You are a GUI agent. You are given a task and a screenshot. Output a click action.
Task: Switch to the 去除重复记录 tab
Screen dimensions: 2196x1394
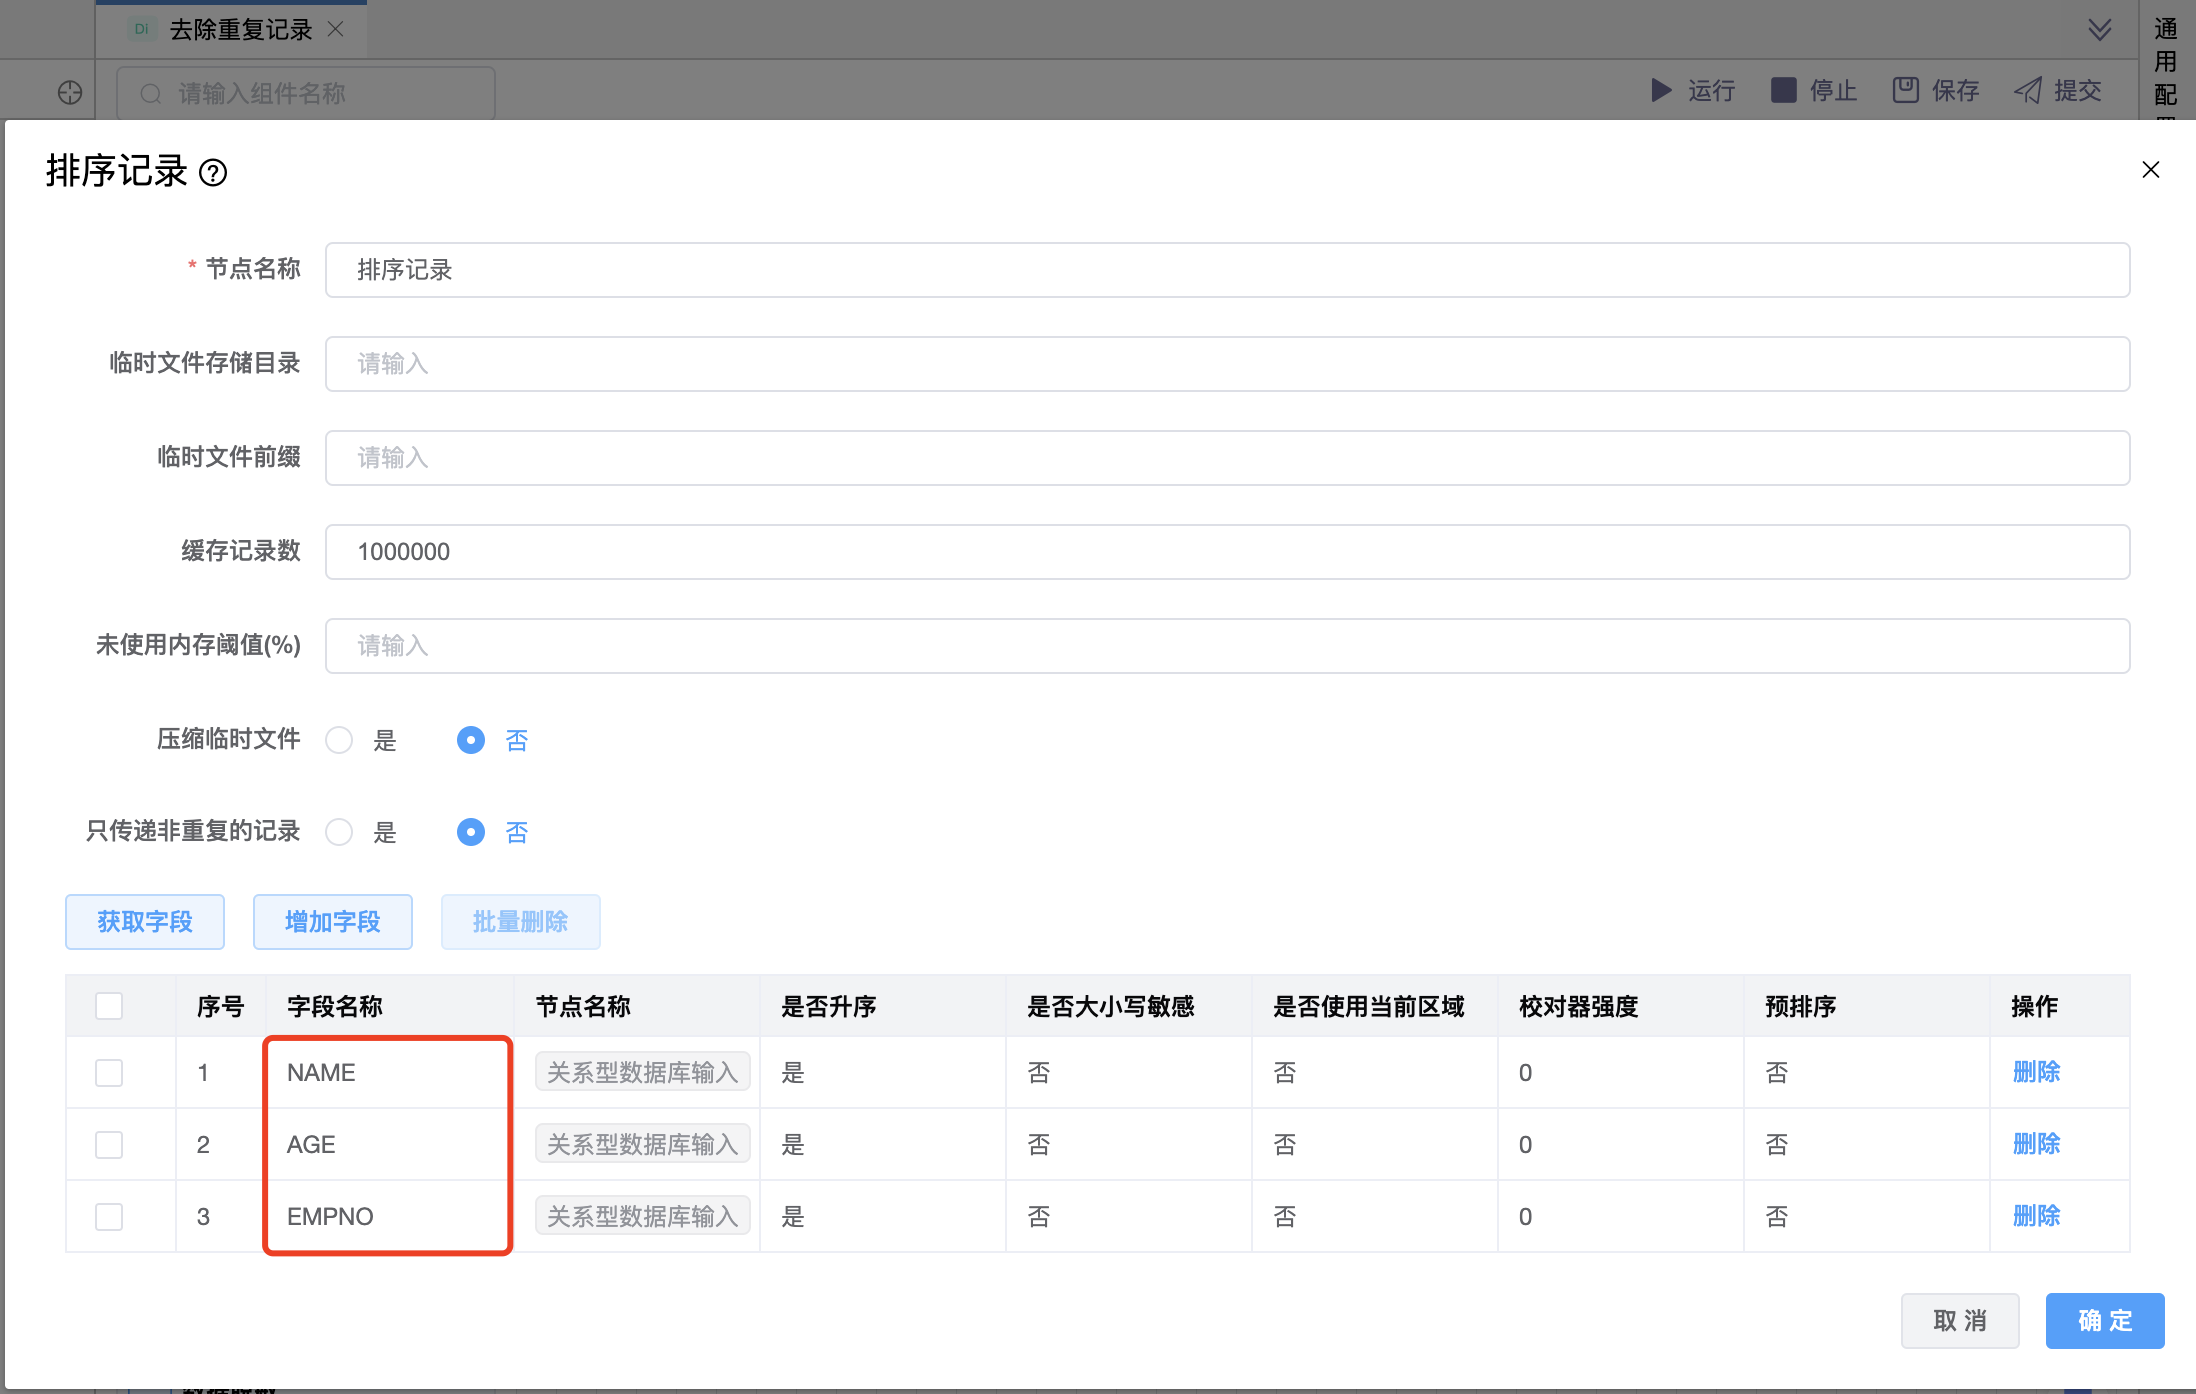coord(240,30)
